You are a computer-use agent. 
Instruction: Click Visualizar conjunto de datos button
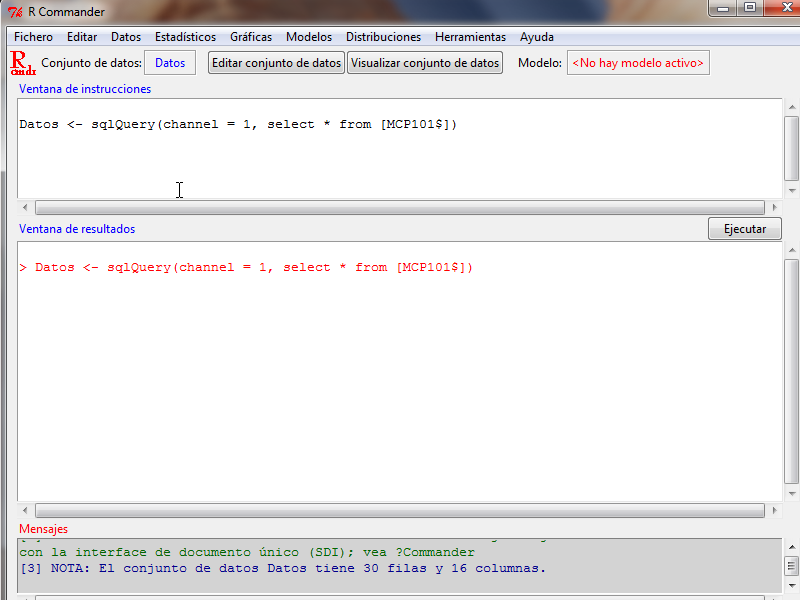(x=424, y=63)
